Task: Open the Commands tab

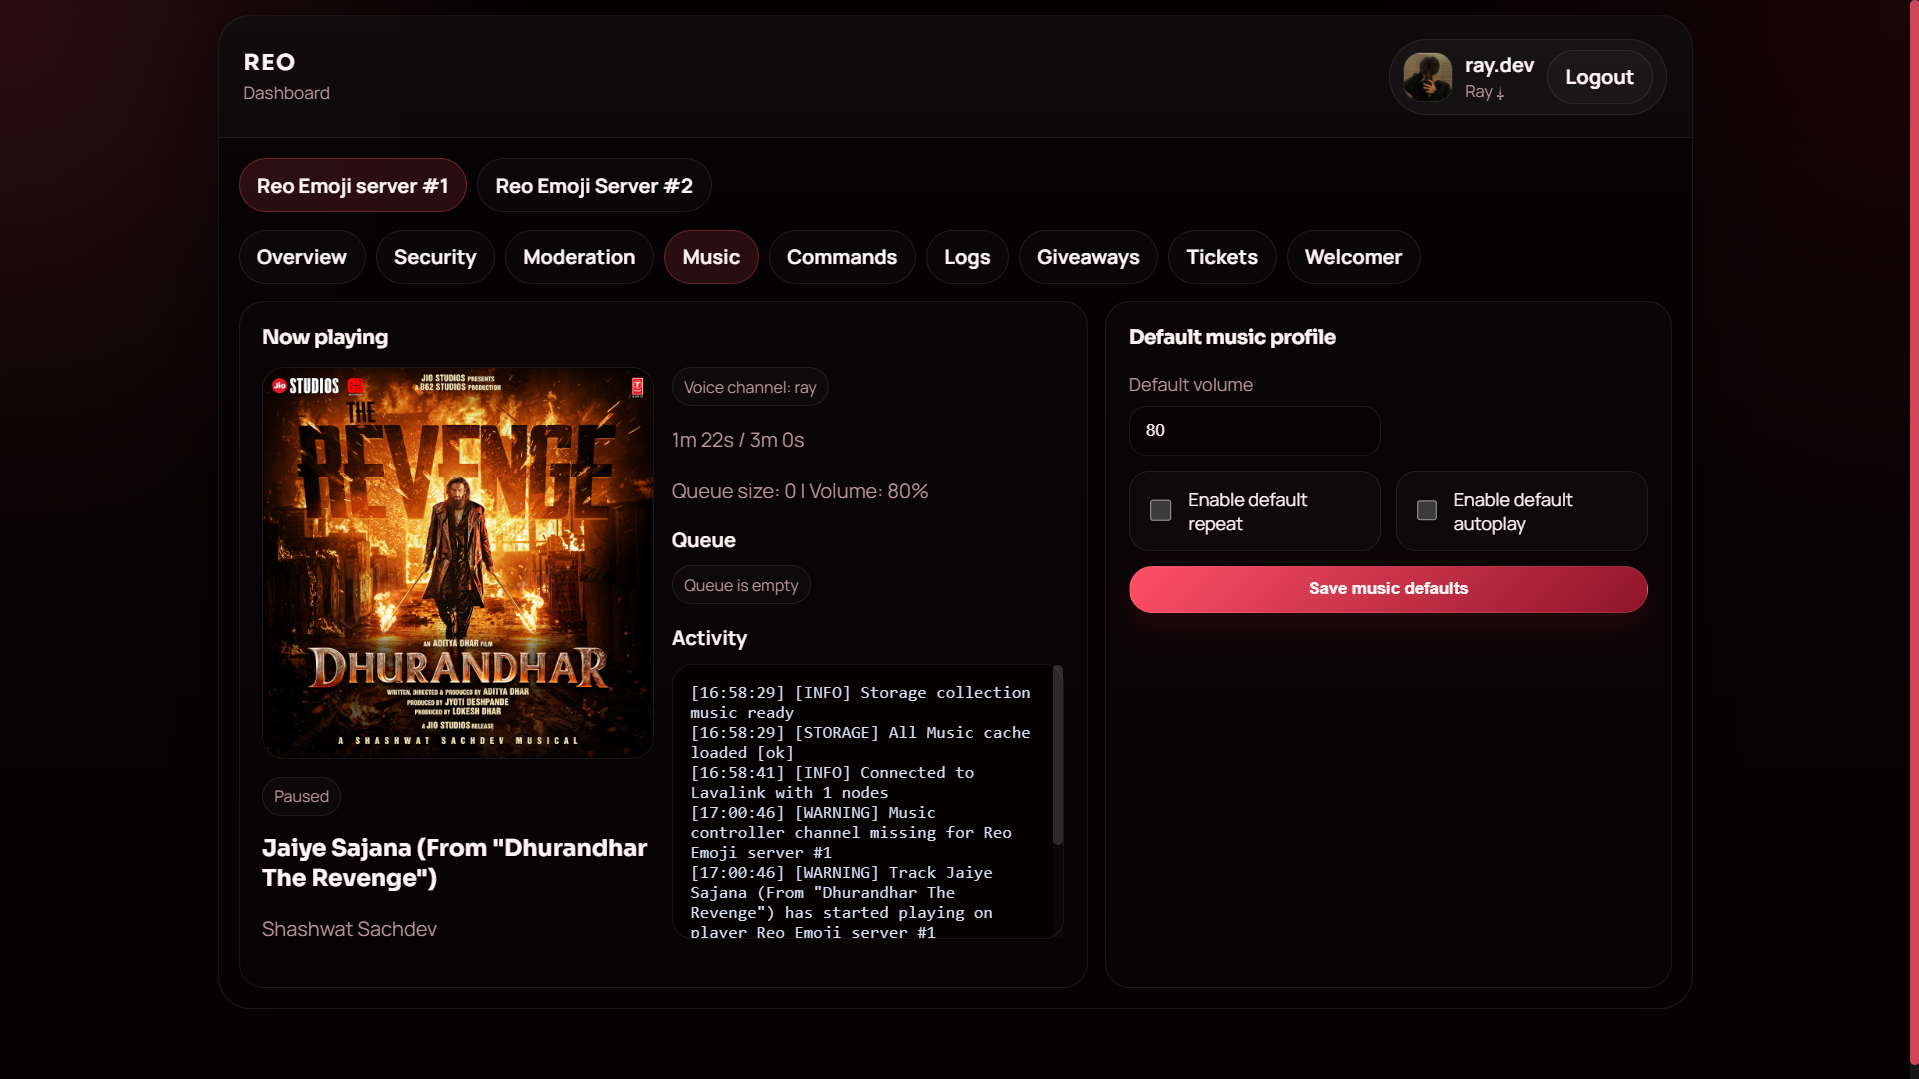Action: coord(842,257)
